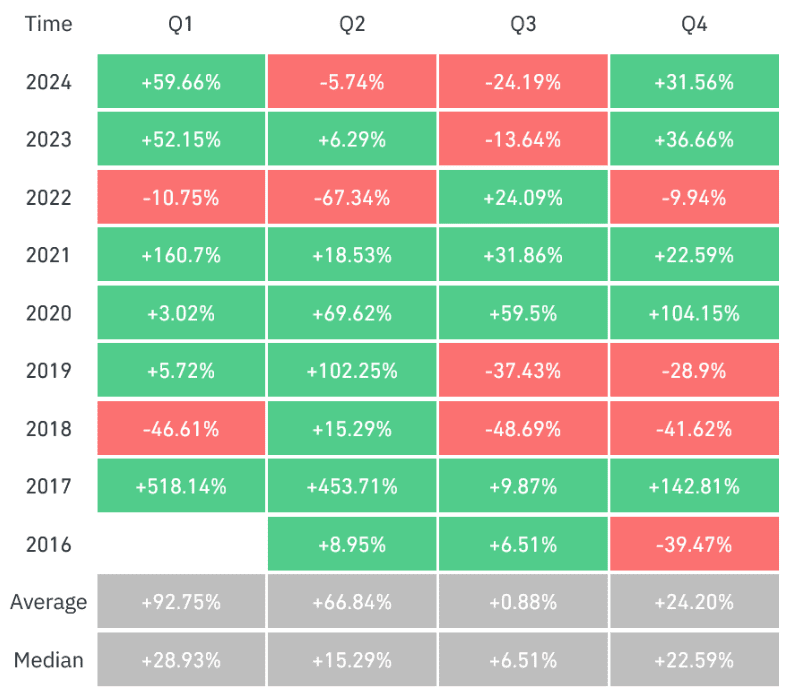
Task: Click the Median Q1 value +28.93%
Action: tap(183, 660)
